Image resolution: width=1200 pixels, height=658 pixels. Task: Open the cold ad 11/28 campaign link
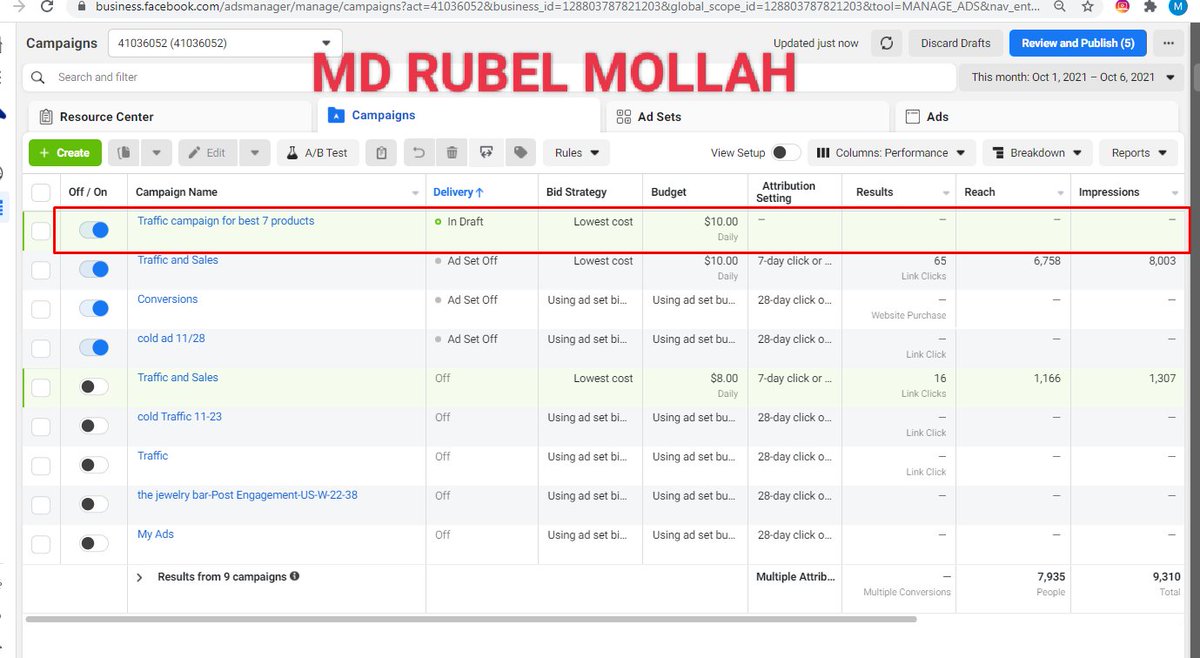pos(172,338)
